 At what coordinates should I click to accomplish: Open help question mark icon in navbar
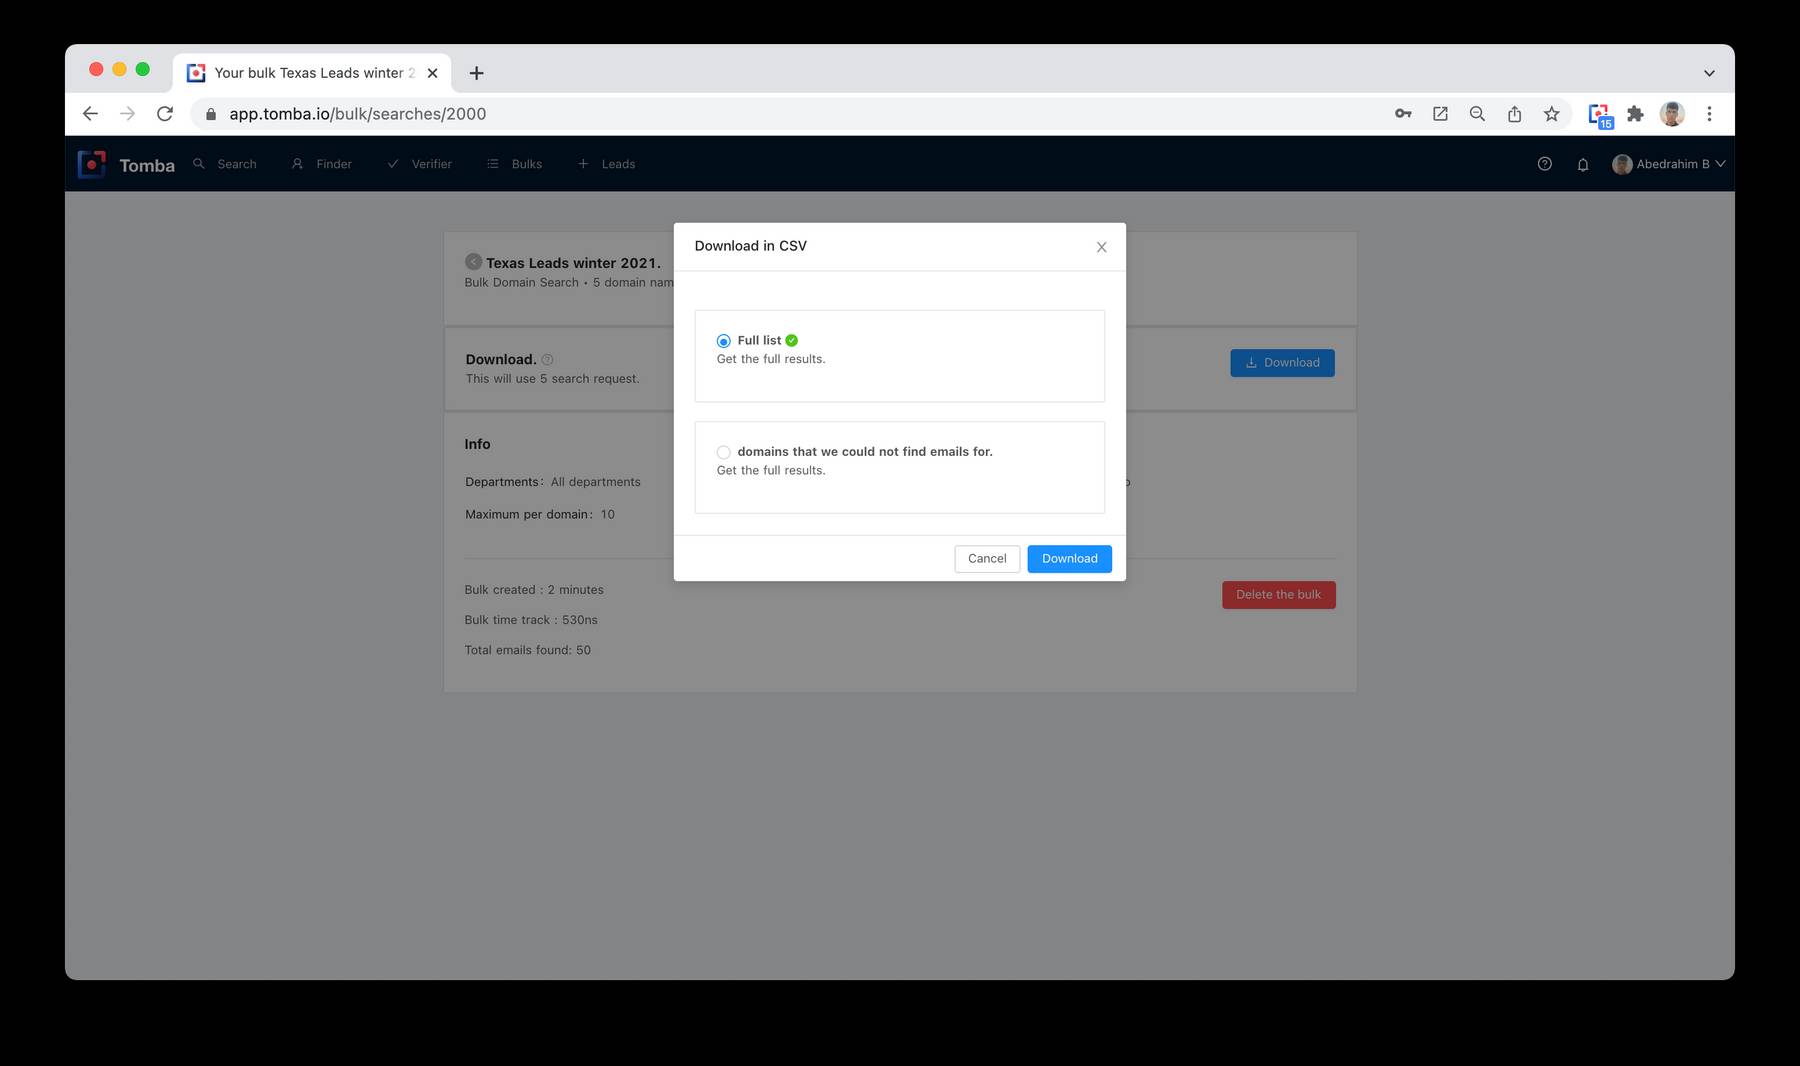(x=1544, y=164)
